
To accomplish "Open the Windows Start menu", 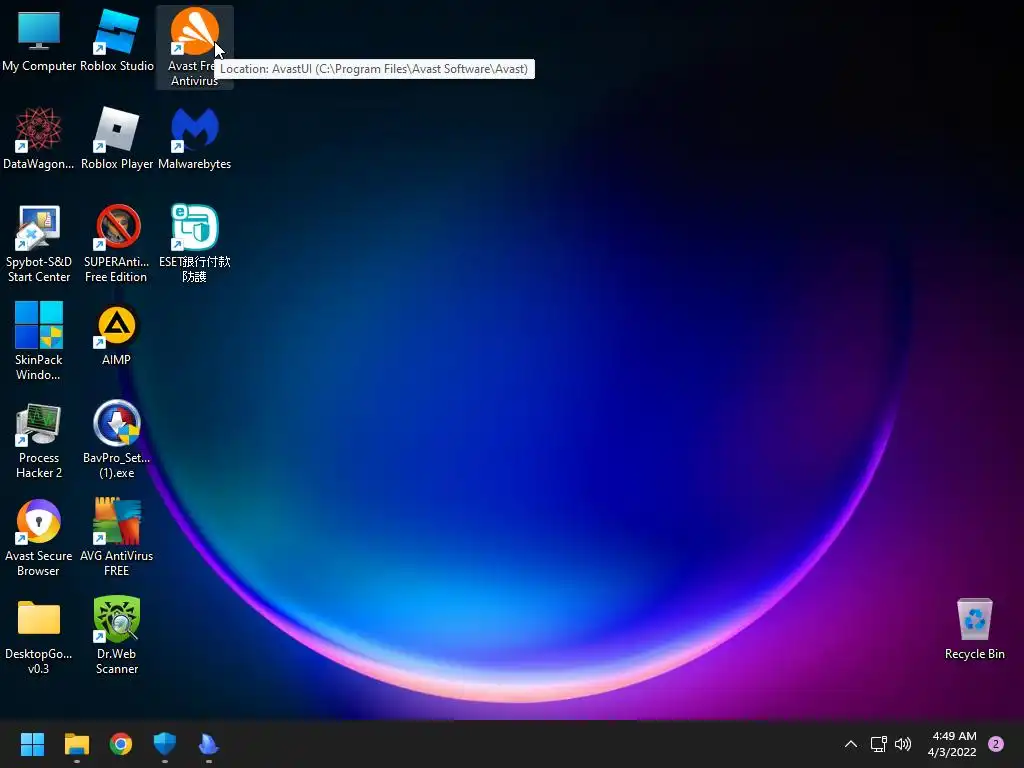I will [32, 744].
